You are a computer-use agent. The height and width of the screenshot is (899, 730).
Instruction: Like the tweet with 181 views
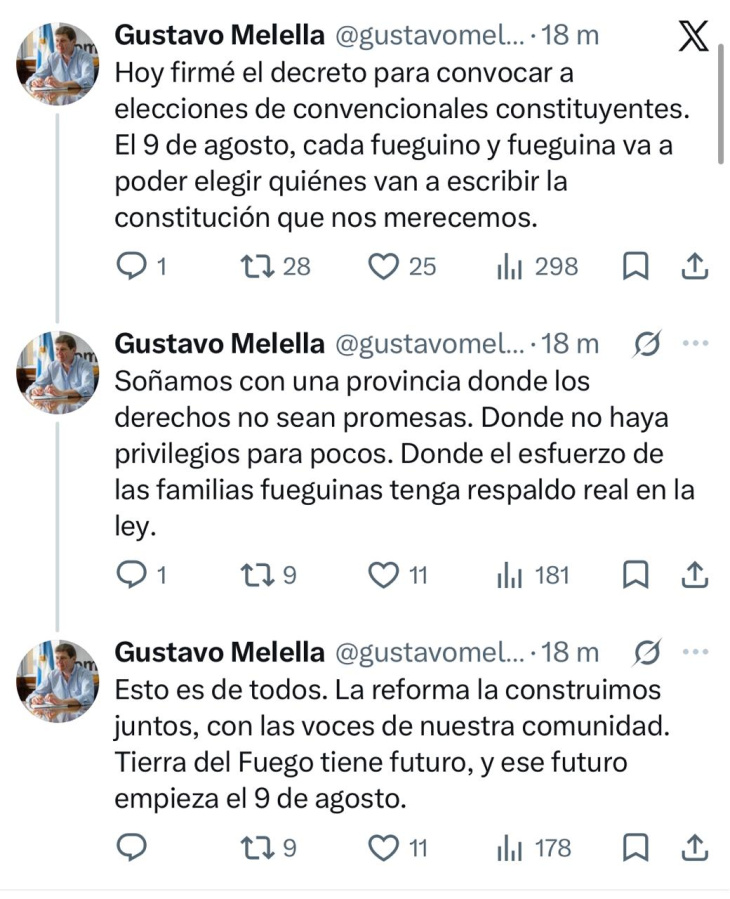(x=384, y=575)
